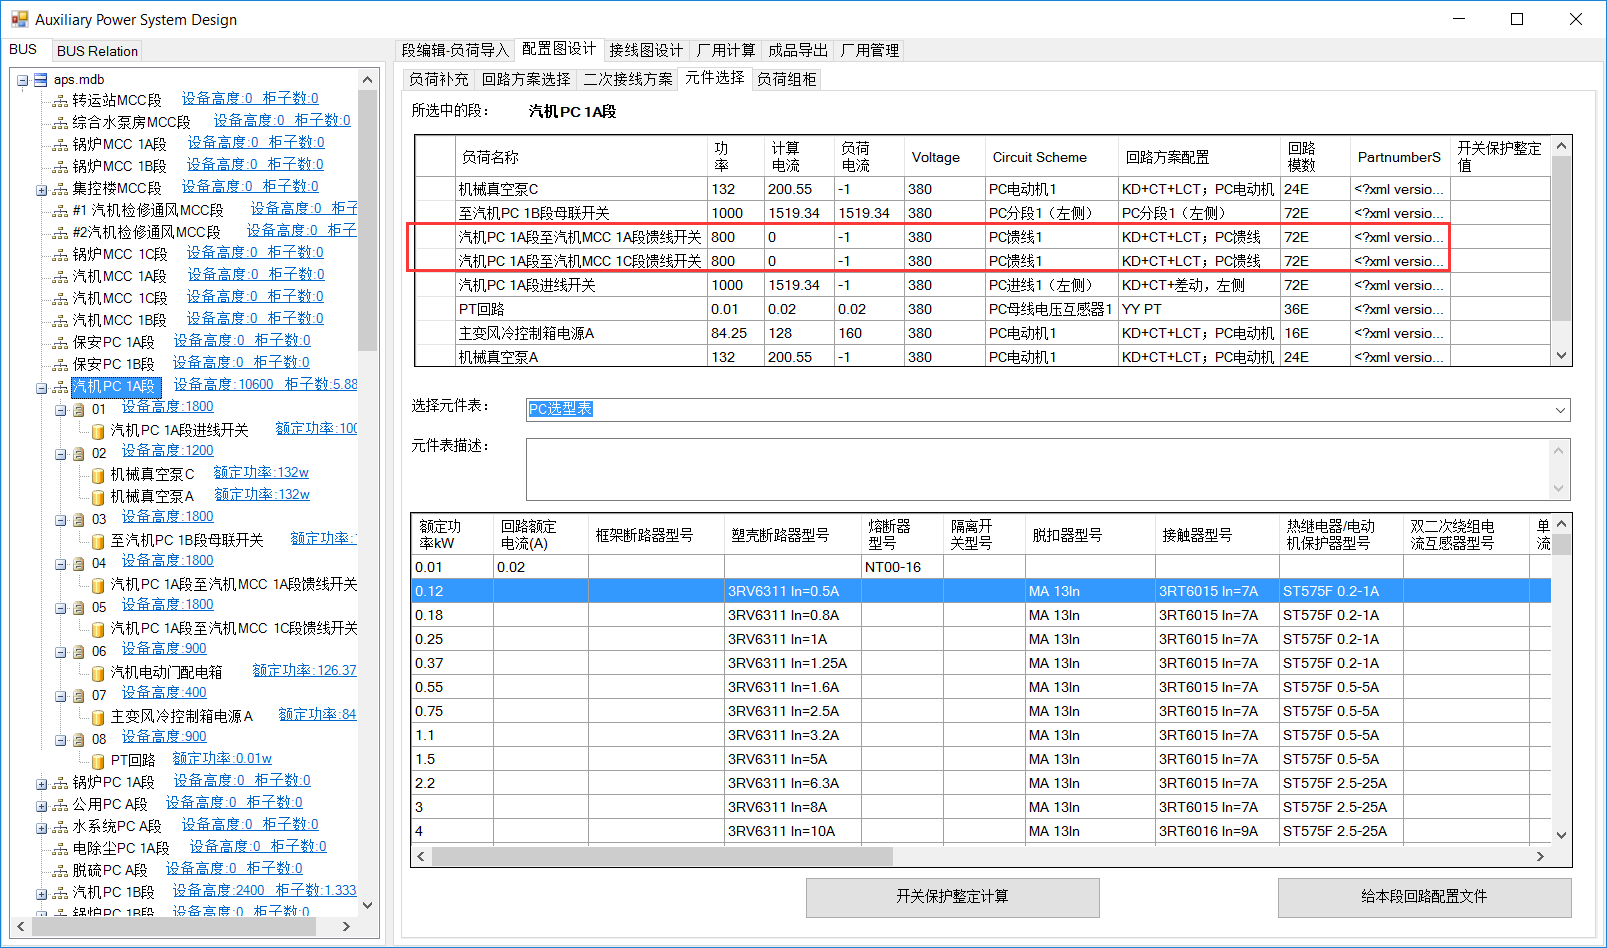Click load icon beside 汽机电动门配电箱

98,673
